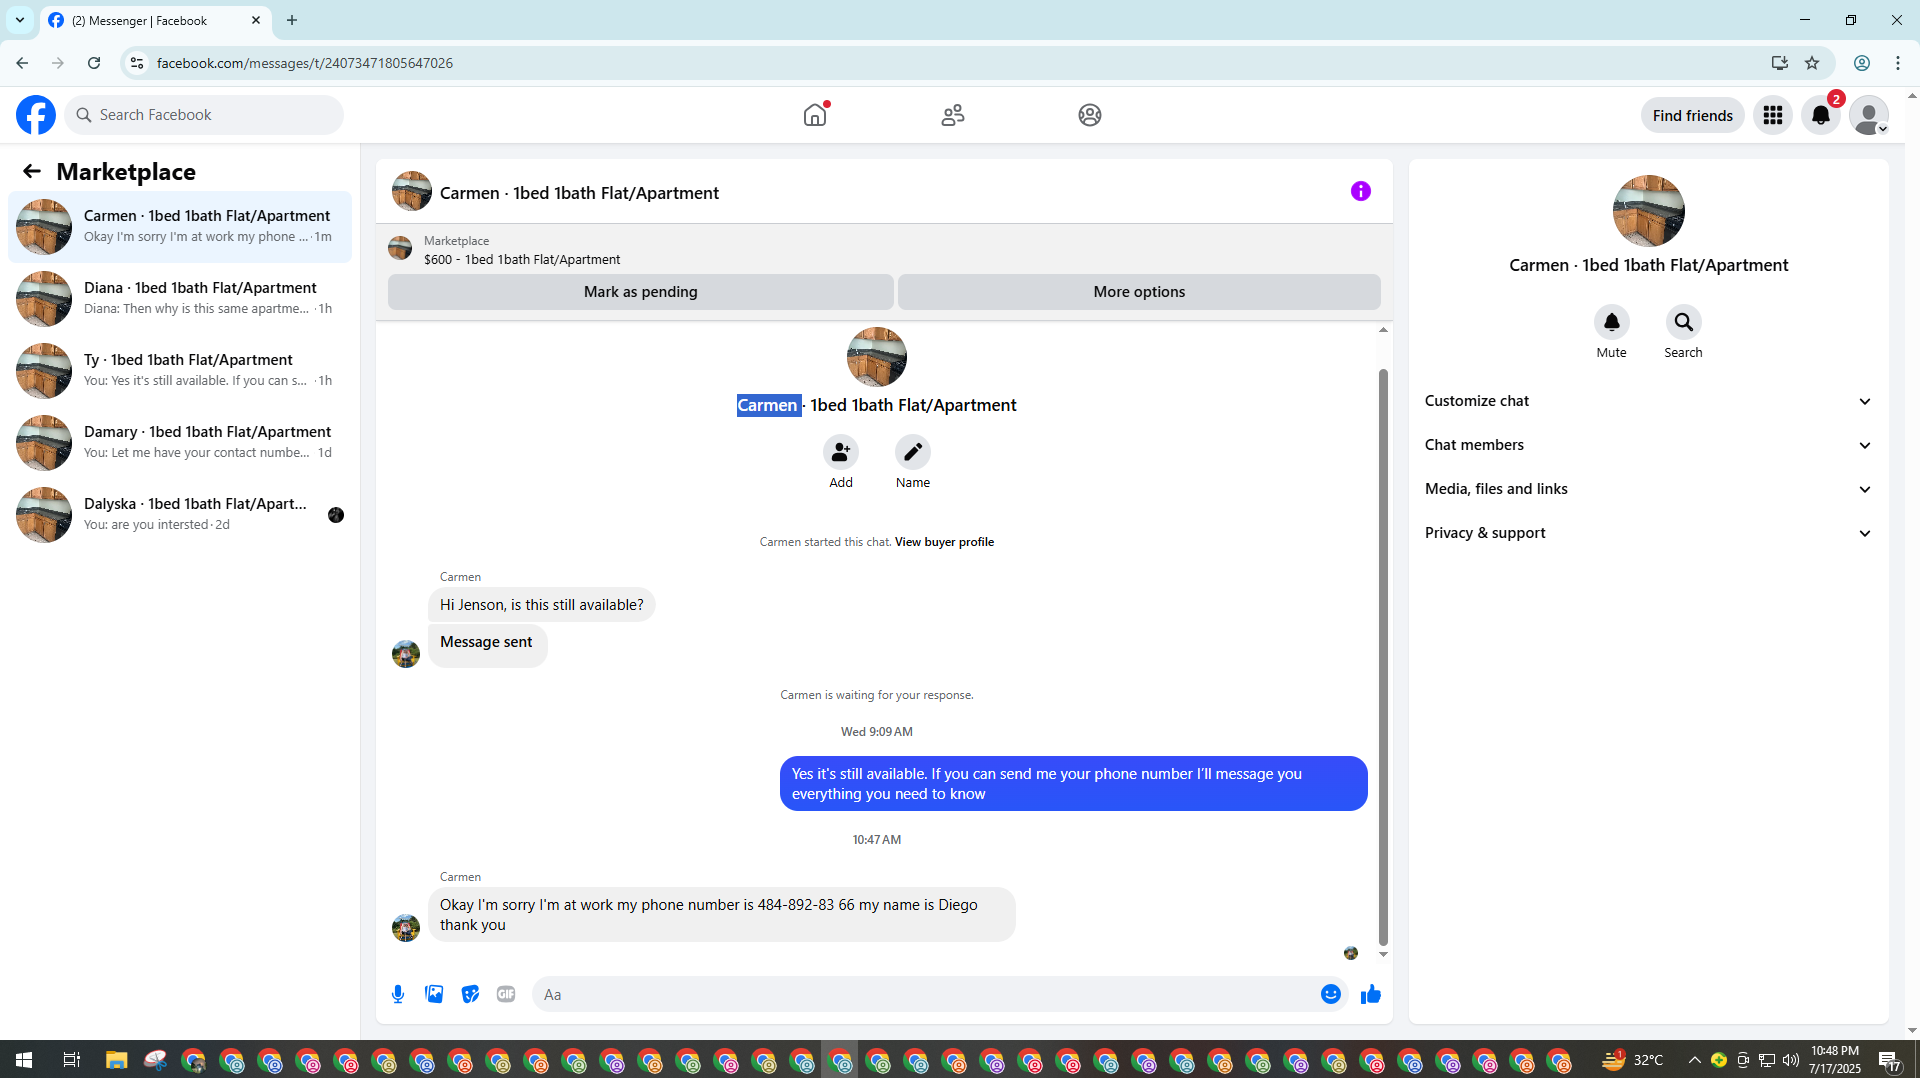Open the listing thumbnail in right panel
1920x1078 pixels.
[x=1648, y=211]
